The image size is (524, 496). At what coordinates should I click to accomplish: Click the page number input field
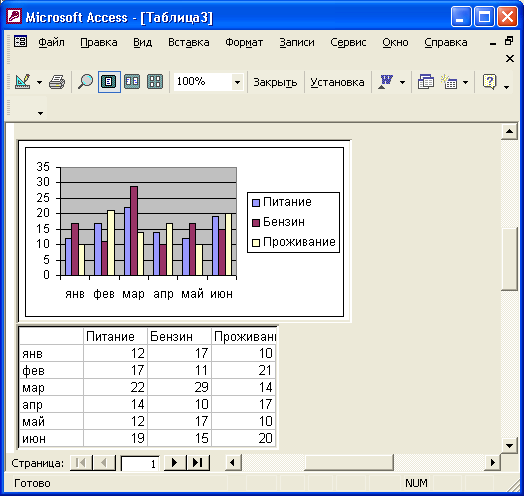pos(140,464)
